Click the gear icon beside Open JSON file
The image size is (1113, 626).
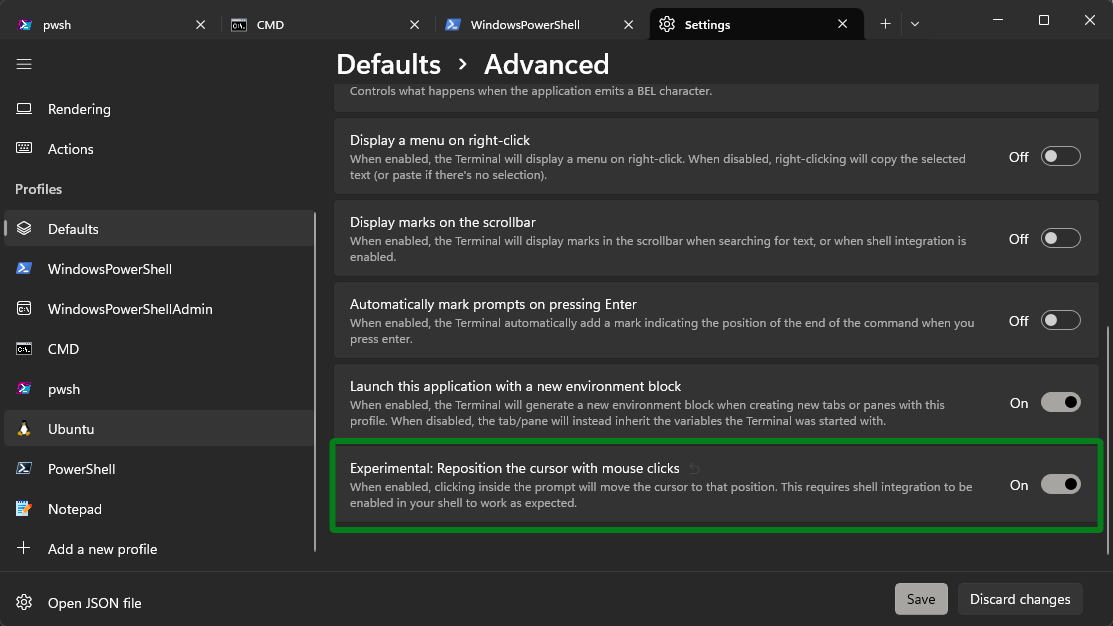click(x=24, y=603)
